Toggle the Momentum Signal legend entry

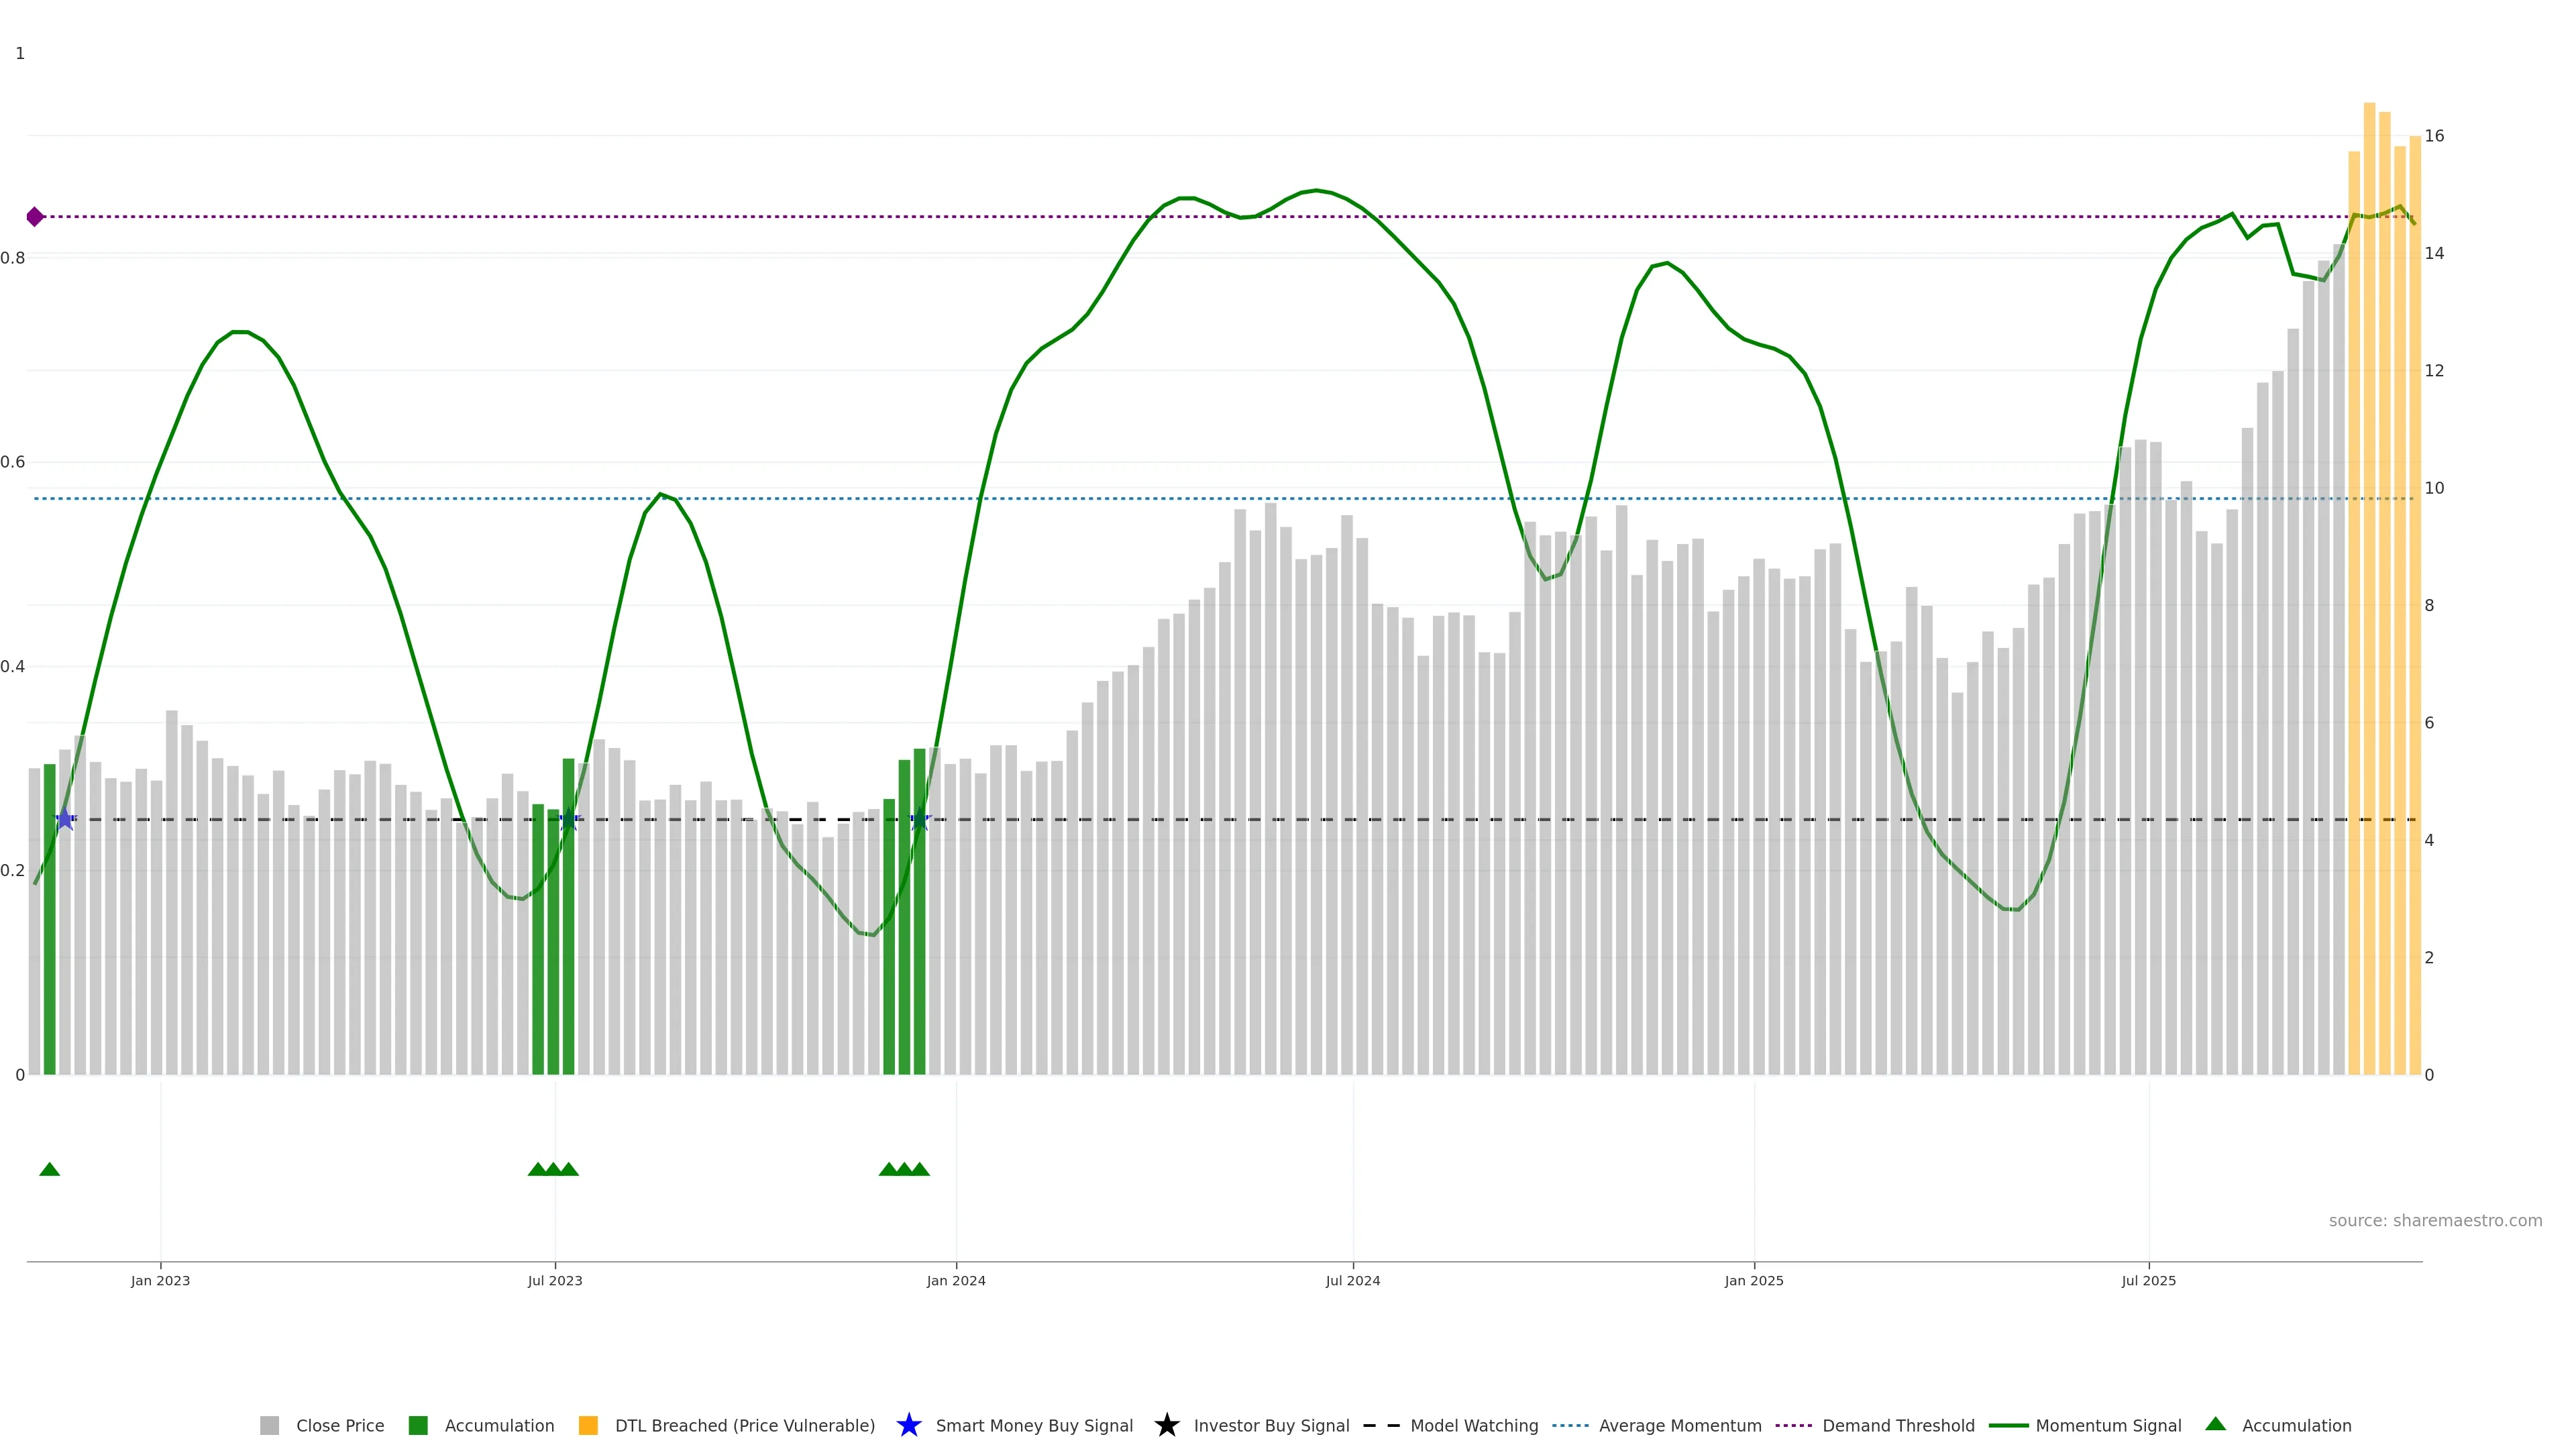(x=2108, y=1426)
